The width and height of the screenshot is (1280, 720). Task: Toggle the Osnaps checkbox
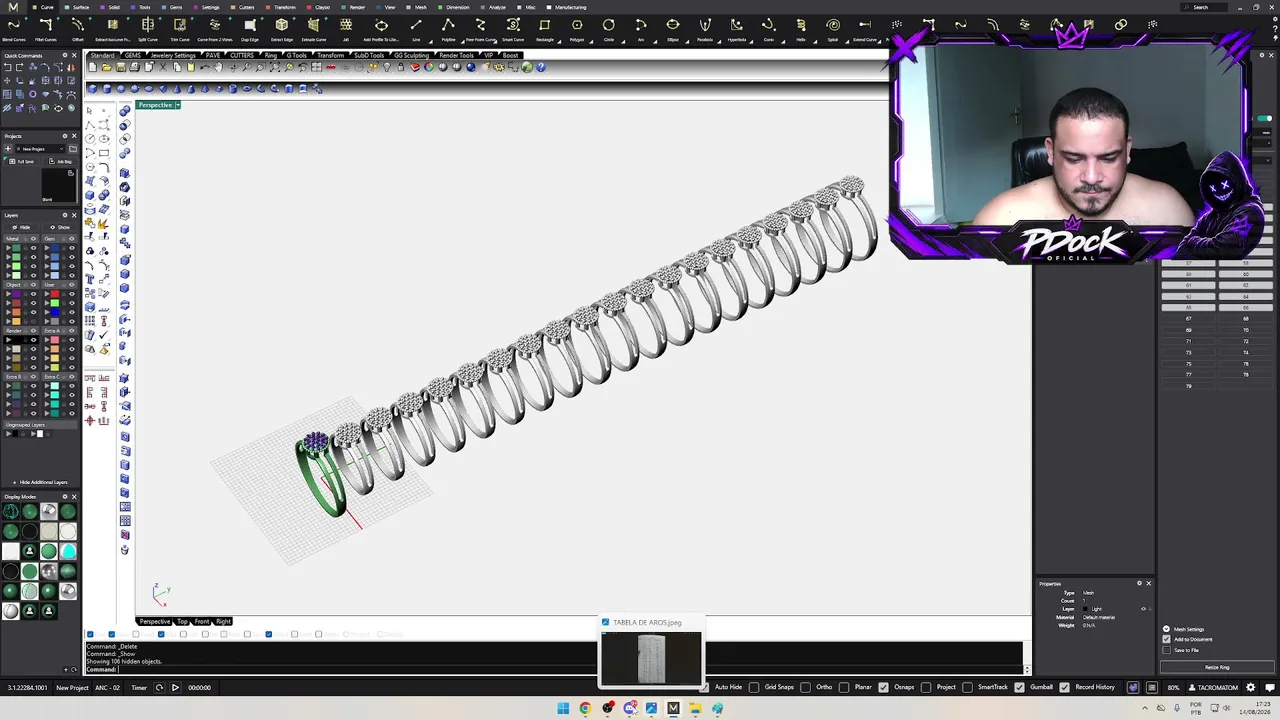(x=885, y=688)
